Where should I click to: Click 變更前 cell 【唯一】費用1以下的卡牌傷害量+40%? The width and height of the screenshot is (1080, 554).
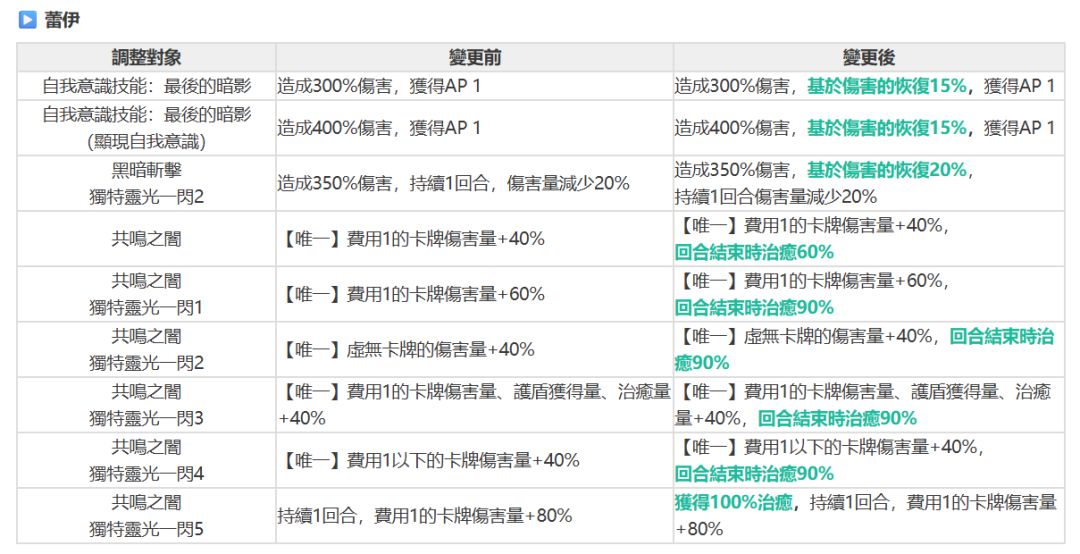click(x=475, y=460)
